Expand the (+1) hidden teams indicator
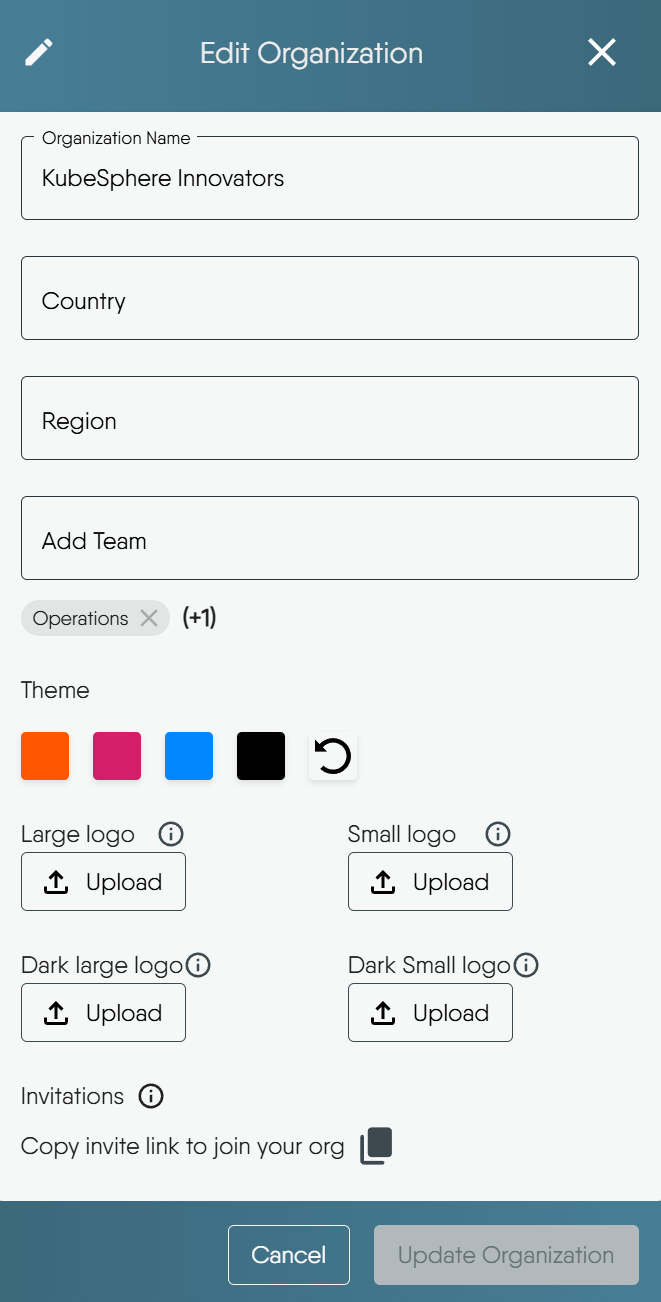 click(198, 617)
